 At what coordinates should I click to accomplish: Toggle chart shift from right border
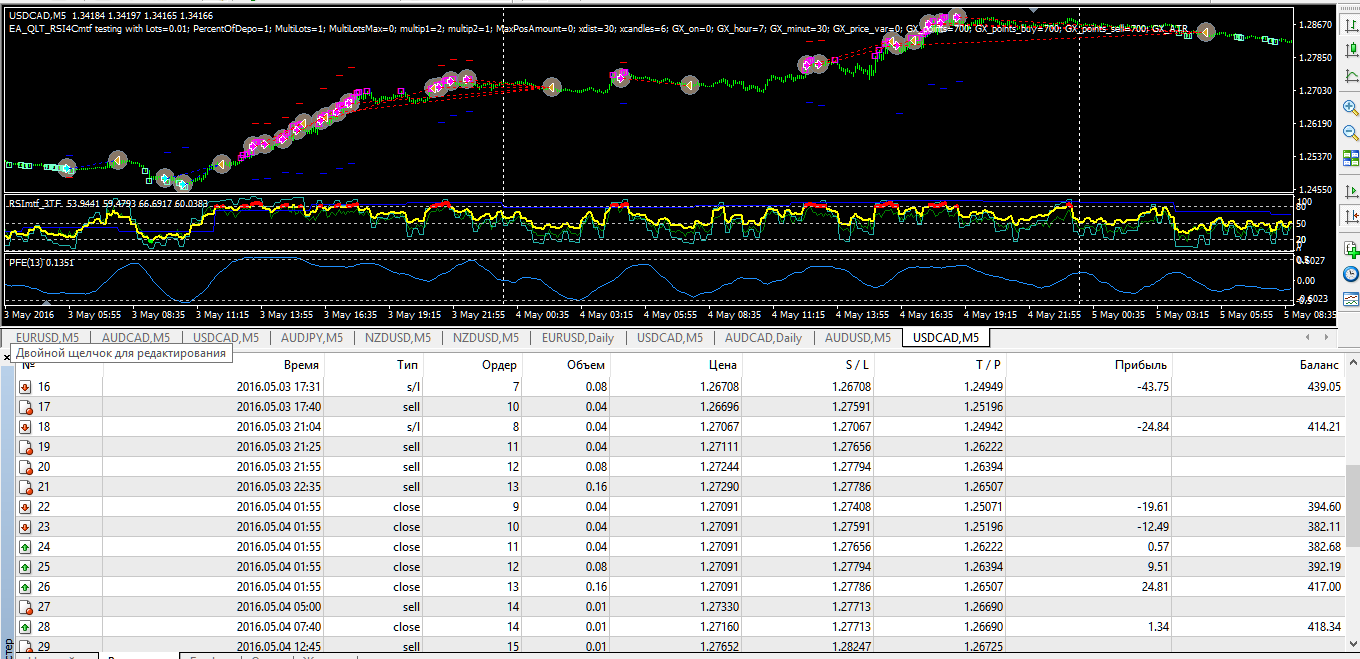(x=1350, y=215)
